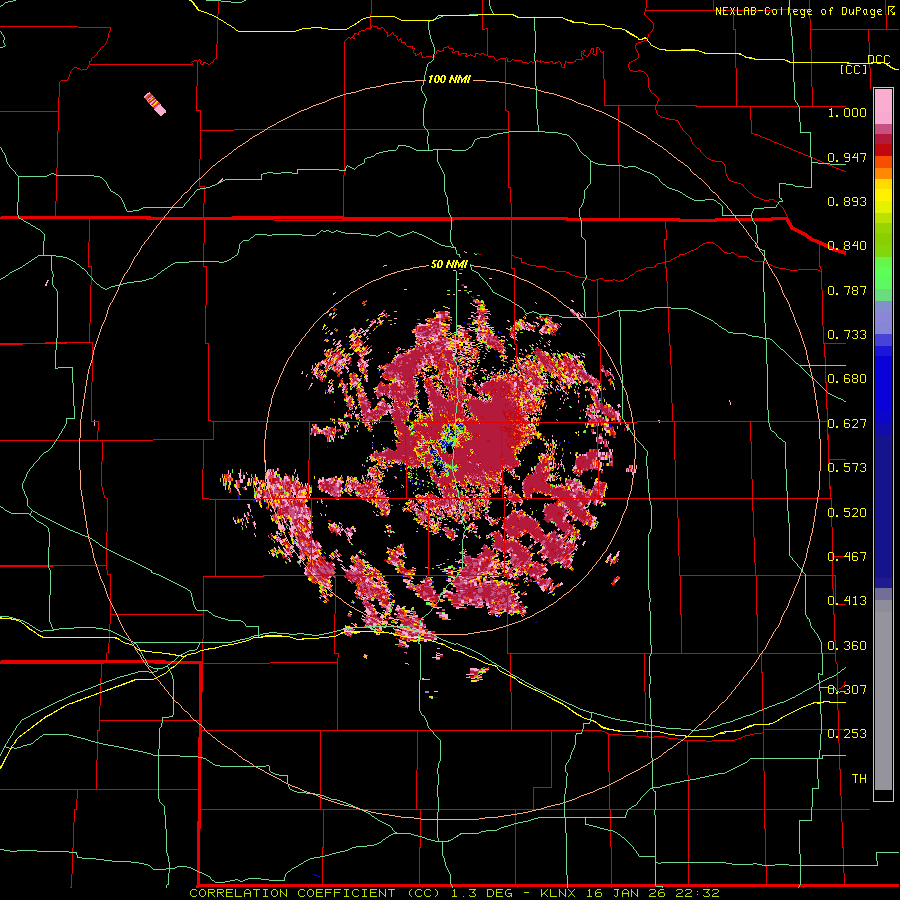Click the TH label on the color scale
This screenshot has width=900, height=900.
pyautogui.click(x=859, y=779)
